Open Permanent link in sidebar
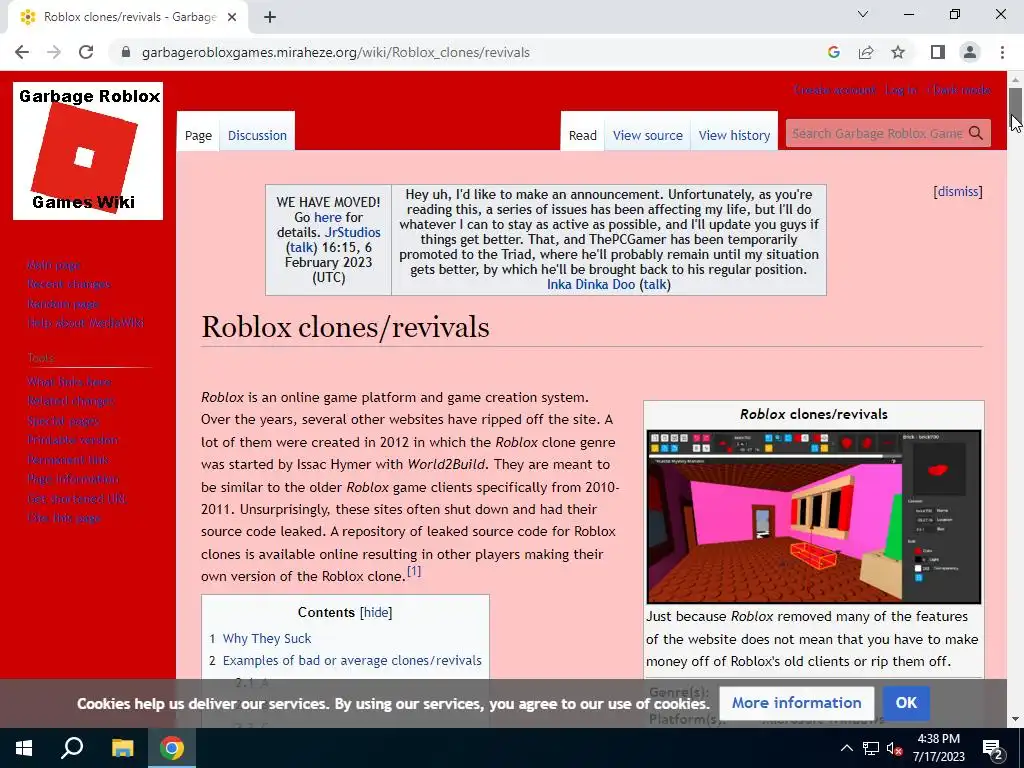 [68, 460]
